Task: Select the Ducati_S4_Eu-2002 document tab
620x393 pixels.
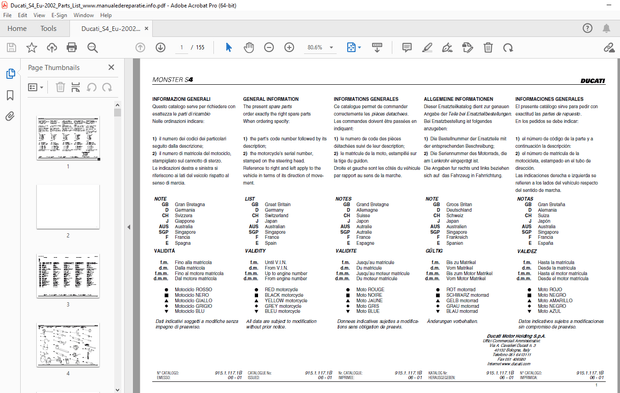Action: click(111, 28)
